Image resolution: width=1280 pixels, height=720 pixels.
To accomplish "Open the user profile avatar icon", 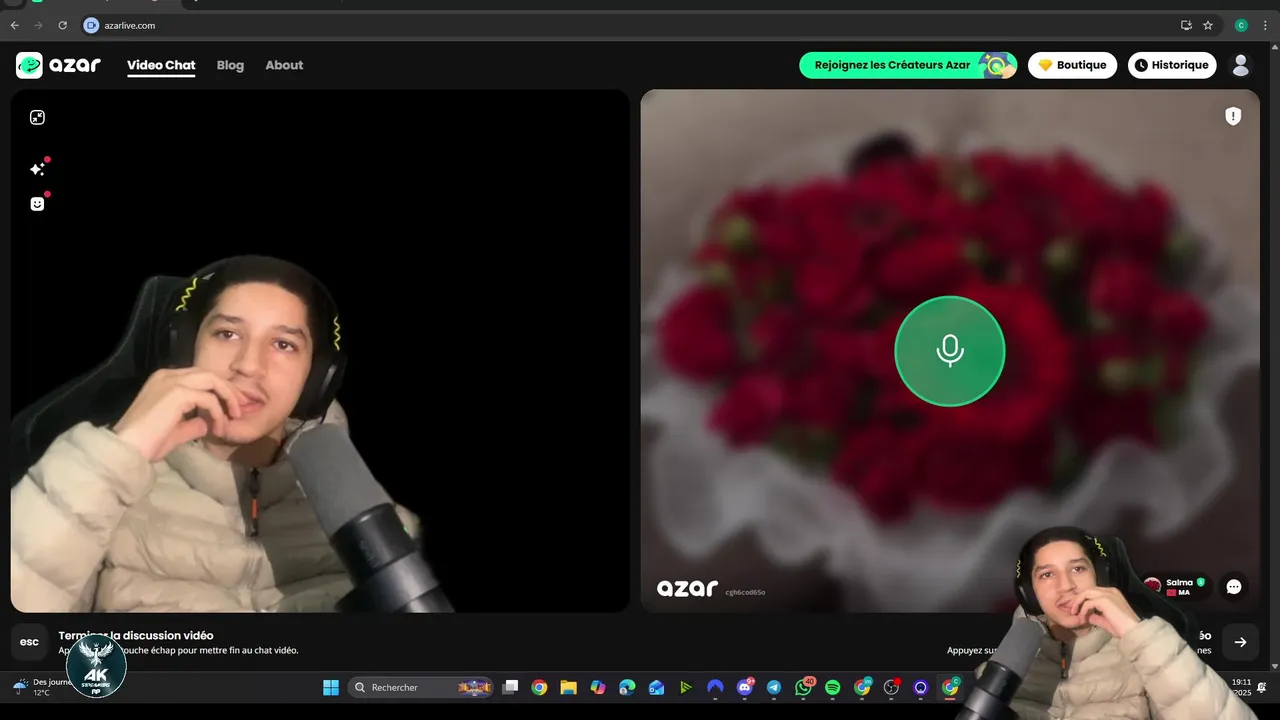I will point(1241,65).
